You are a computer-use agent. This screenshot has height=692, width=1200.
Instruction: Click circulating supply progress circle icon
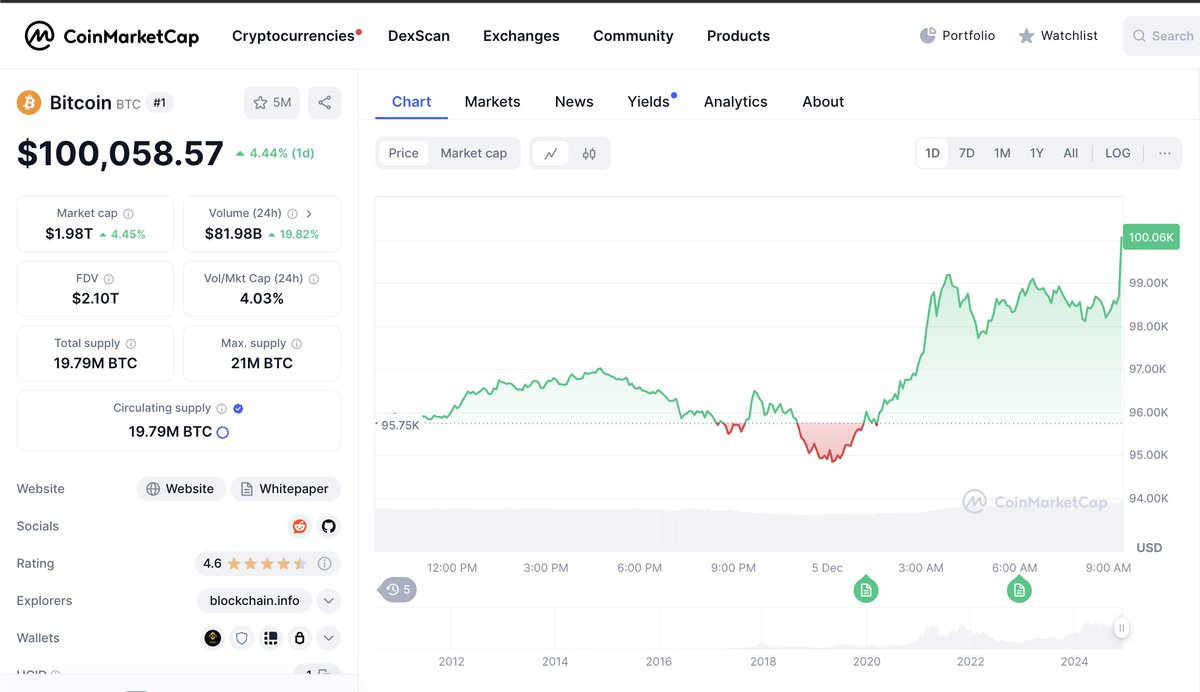[222, 432]
